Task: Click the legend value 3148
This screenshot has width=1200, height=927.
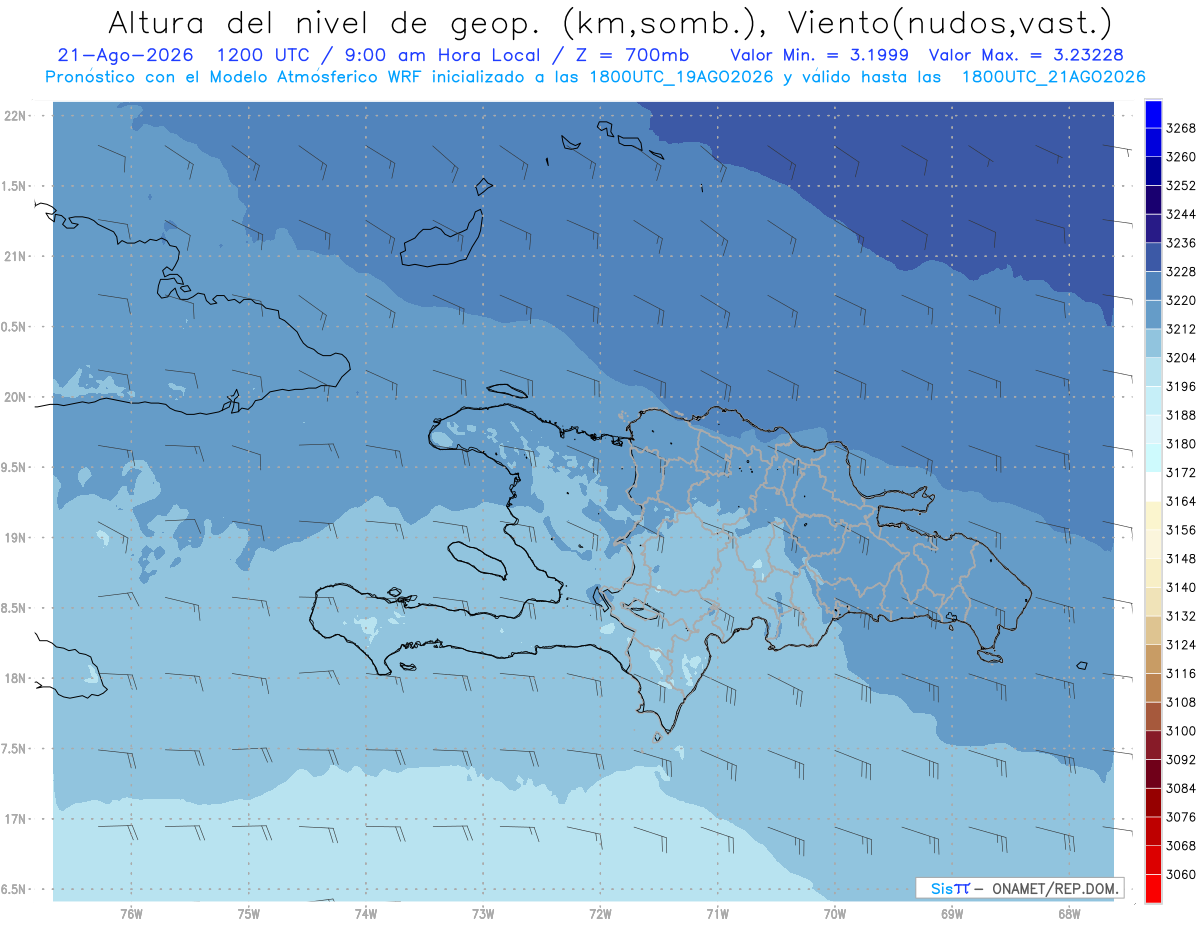Action: [x=1181, y=558]
